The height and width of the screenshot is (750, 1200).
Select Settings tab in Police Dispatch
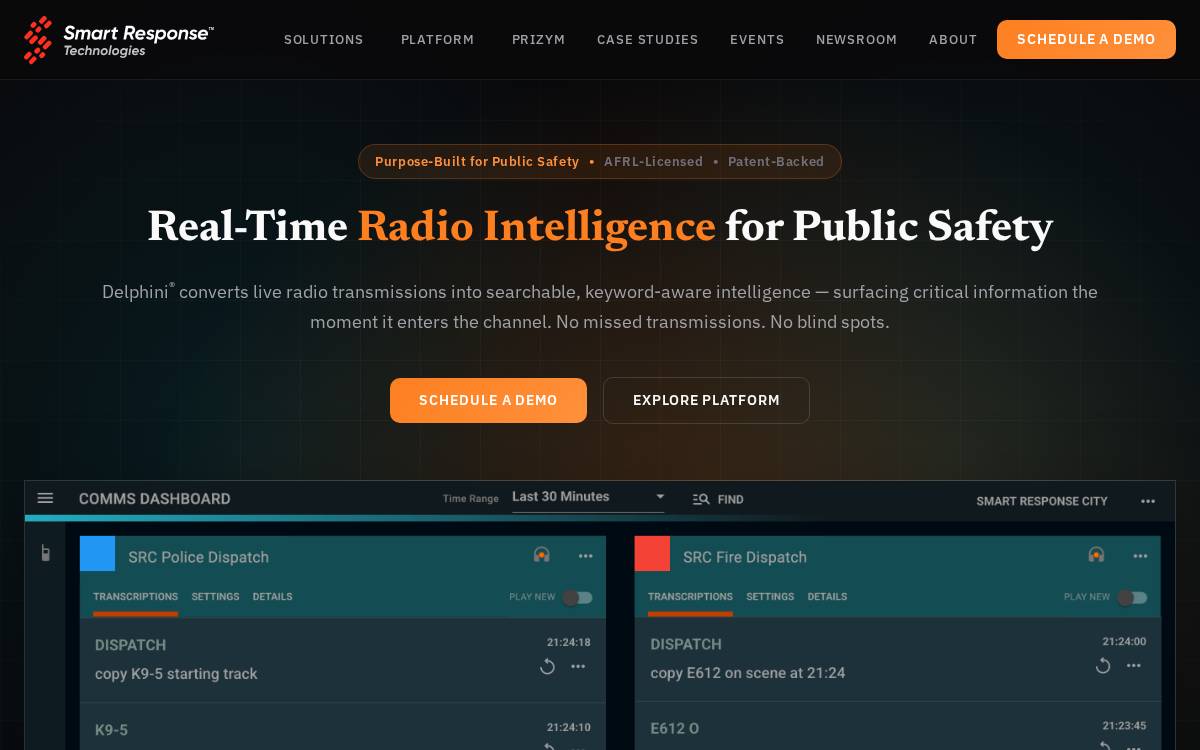click(x=216, y=597)
